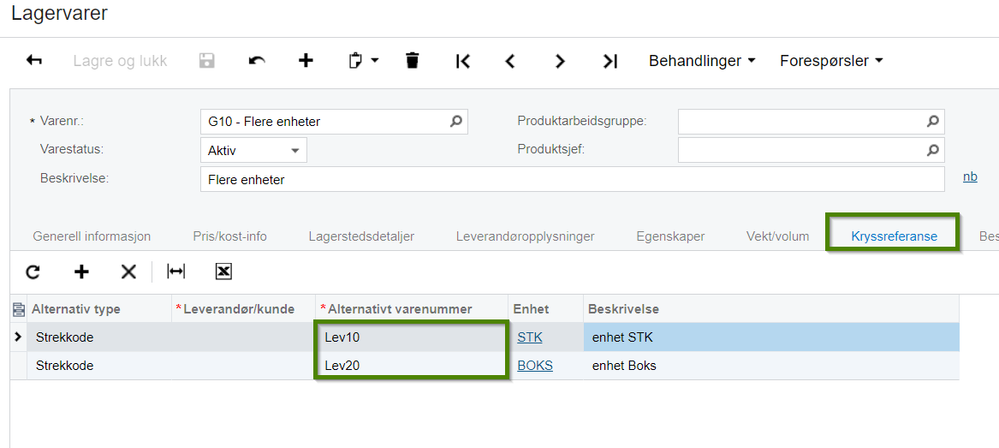999x448 pixels.
Task: Click the floppy disk save icon
Action: pos(207,61)
